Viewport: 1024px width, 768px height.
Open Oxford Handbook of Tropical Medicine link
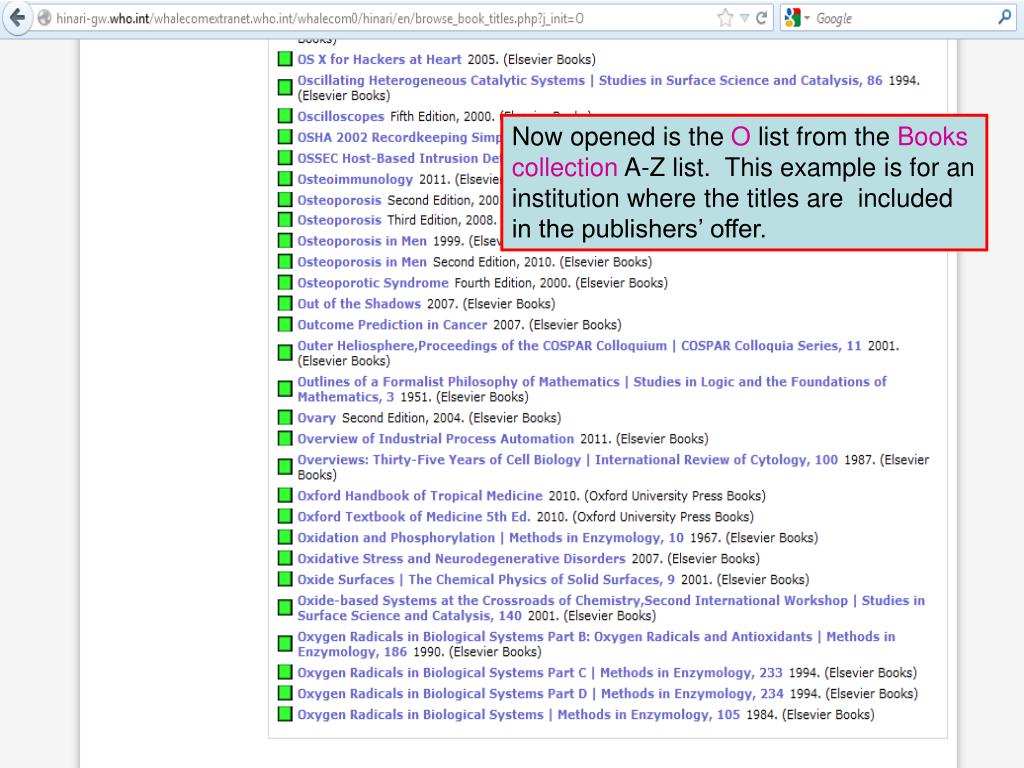[420, 496]
